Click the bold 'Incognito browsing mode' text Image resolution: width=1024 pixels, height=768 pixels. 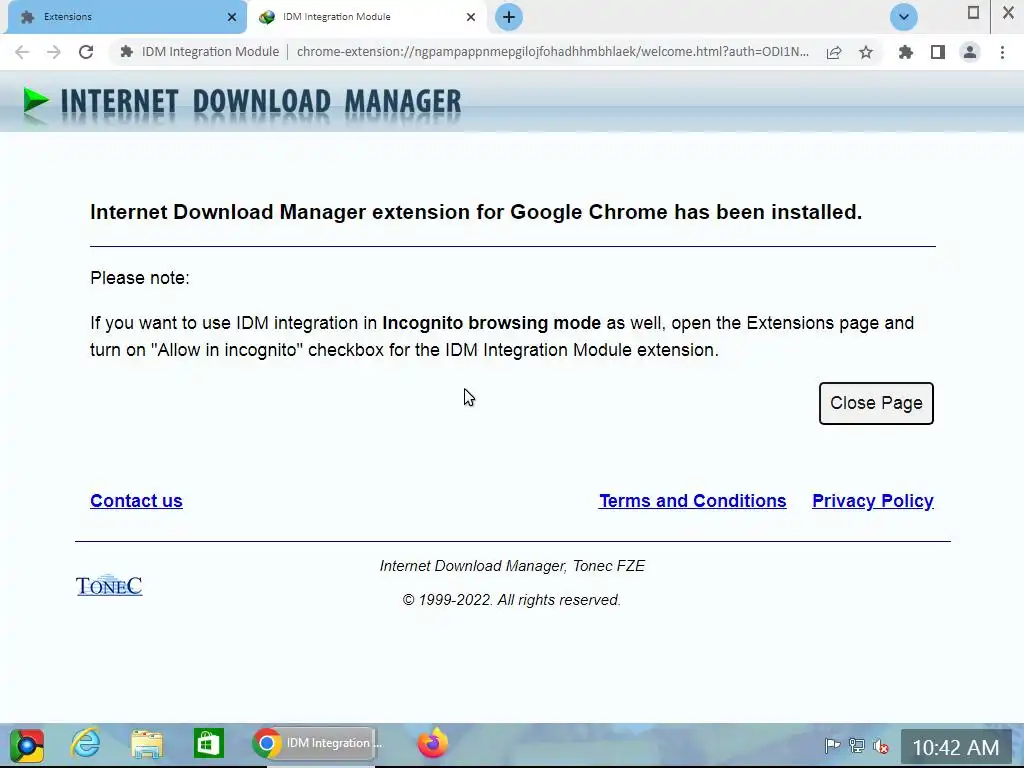(x=491, y=323)
